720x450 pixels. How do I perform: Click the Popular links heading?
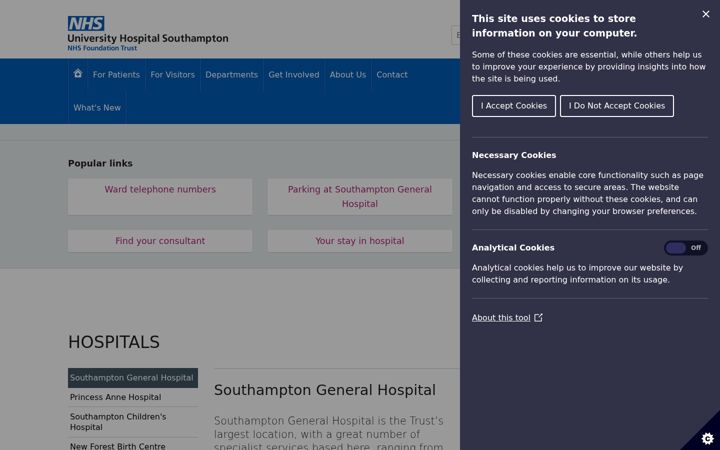100,163
